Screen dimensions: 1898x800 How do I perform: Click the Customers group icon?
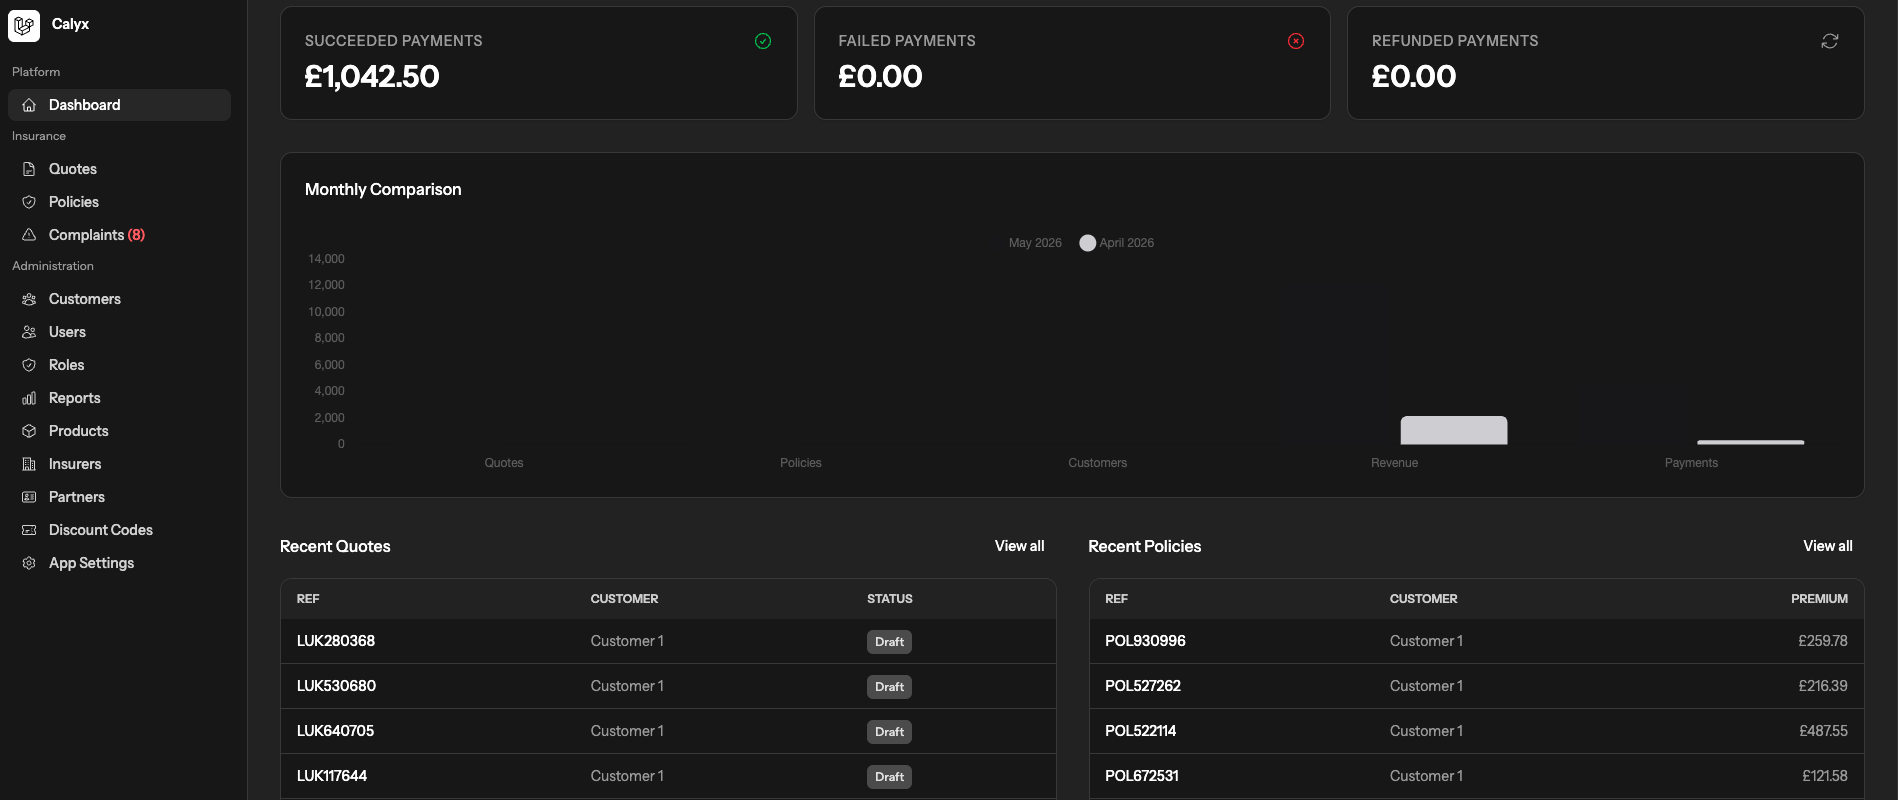tap(29, 299)
